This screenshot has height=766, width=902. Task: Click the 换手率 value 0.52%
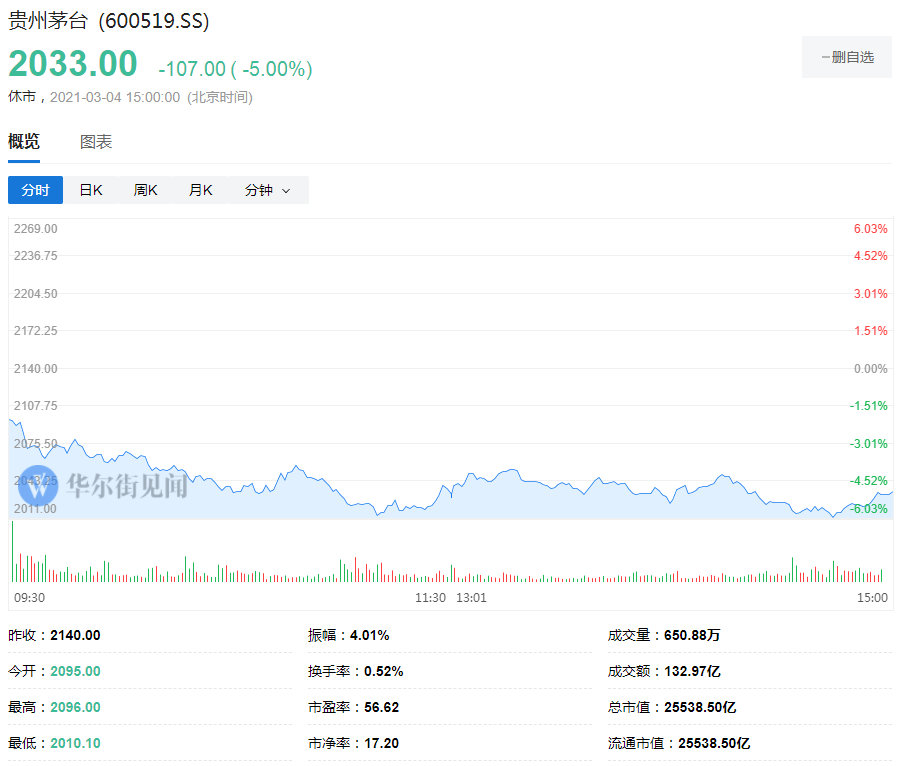point(384,671)
